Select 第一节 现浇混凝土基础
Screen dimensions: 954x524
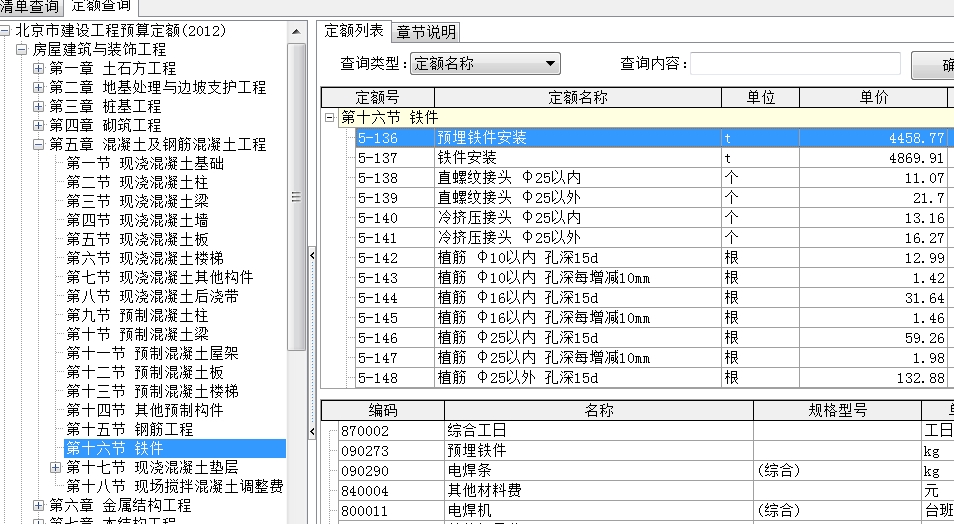coord(145,163)
